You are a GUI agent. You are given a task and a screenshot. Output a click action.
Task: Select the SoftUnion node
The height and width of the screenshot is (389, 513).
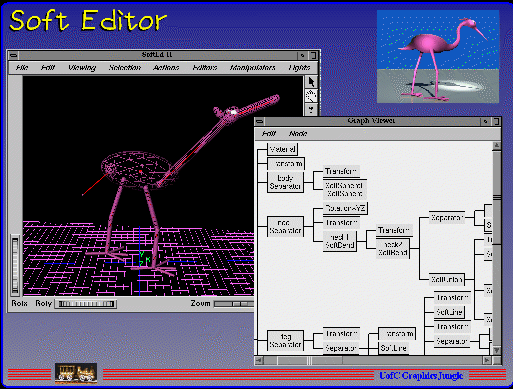point(446,279)
